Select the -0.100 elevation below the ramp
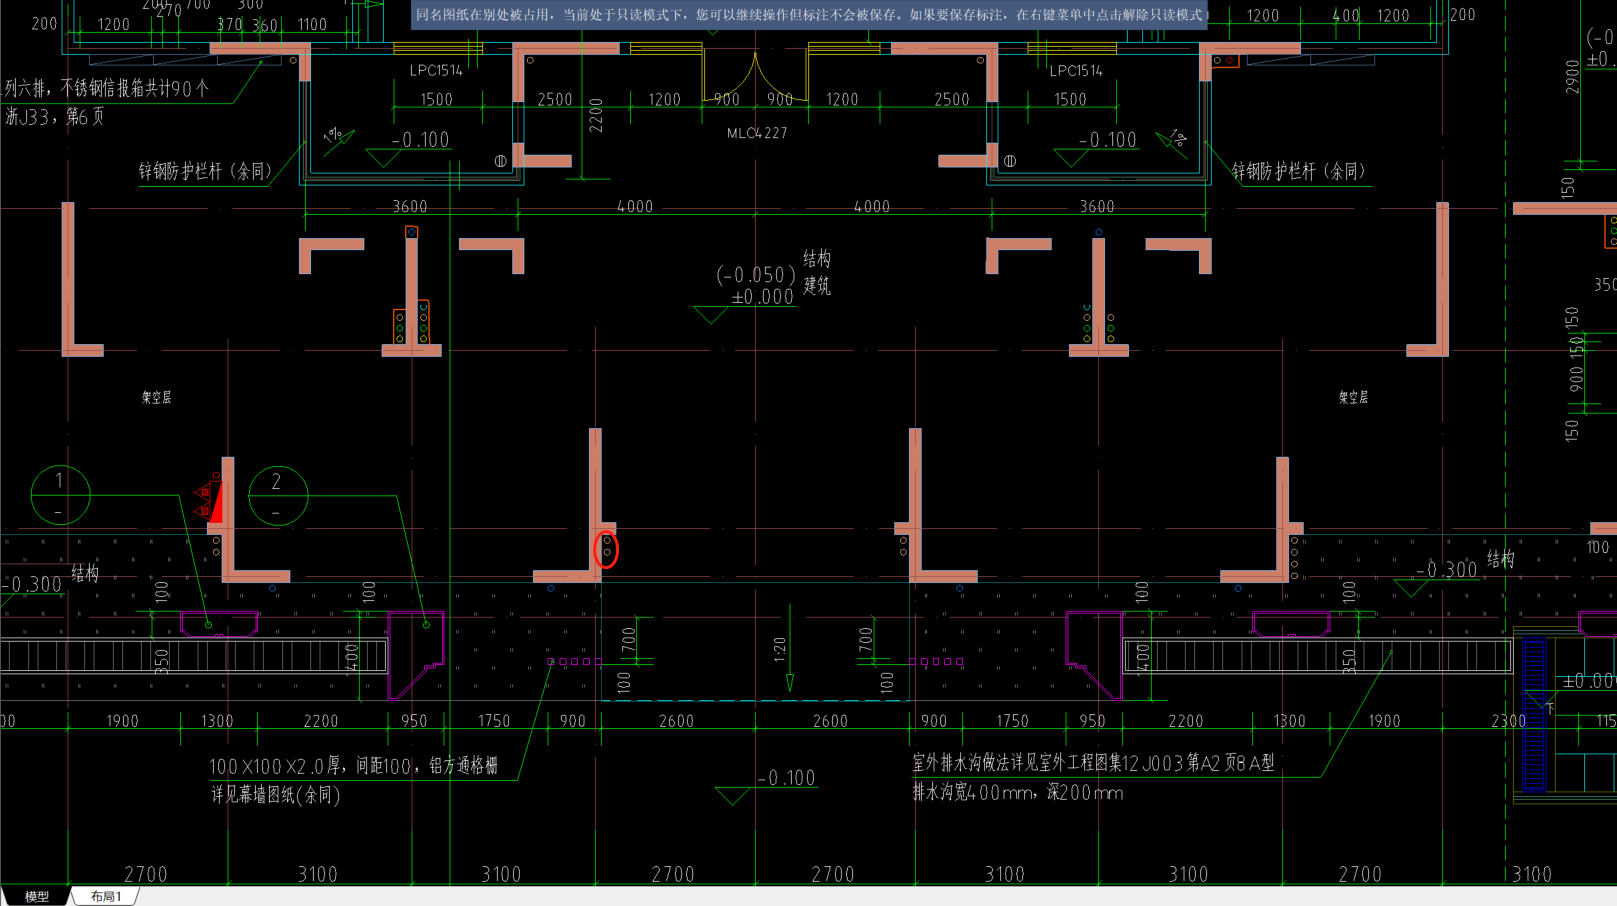Viewport: 1617px width, 906px height. [786, 778]
